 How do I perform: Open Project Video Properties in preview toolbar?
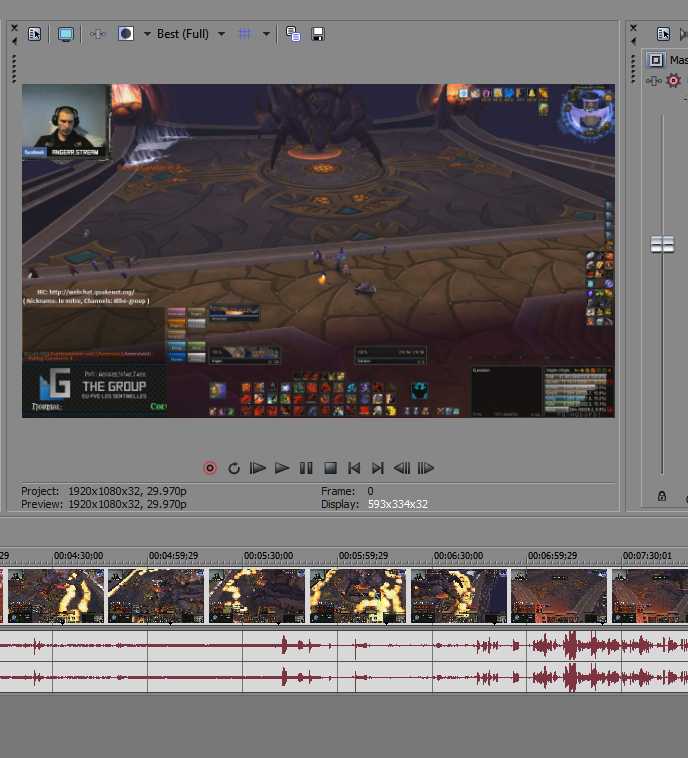pyautogui.click(x=35, y=34)
